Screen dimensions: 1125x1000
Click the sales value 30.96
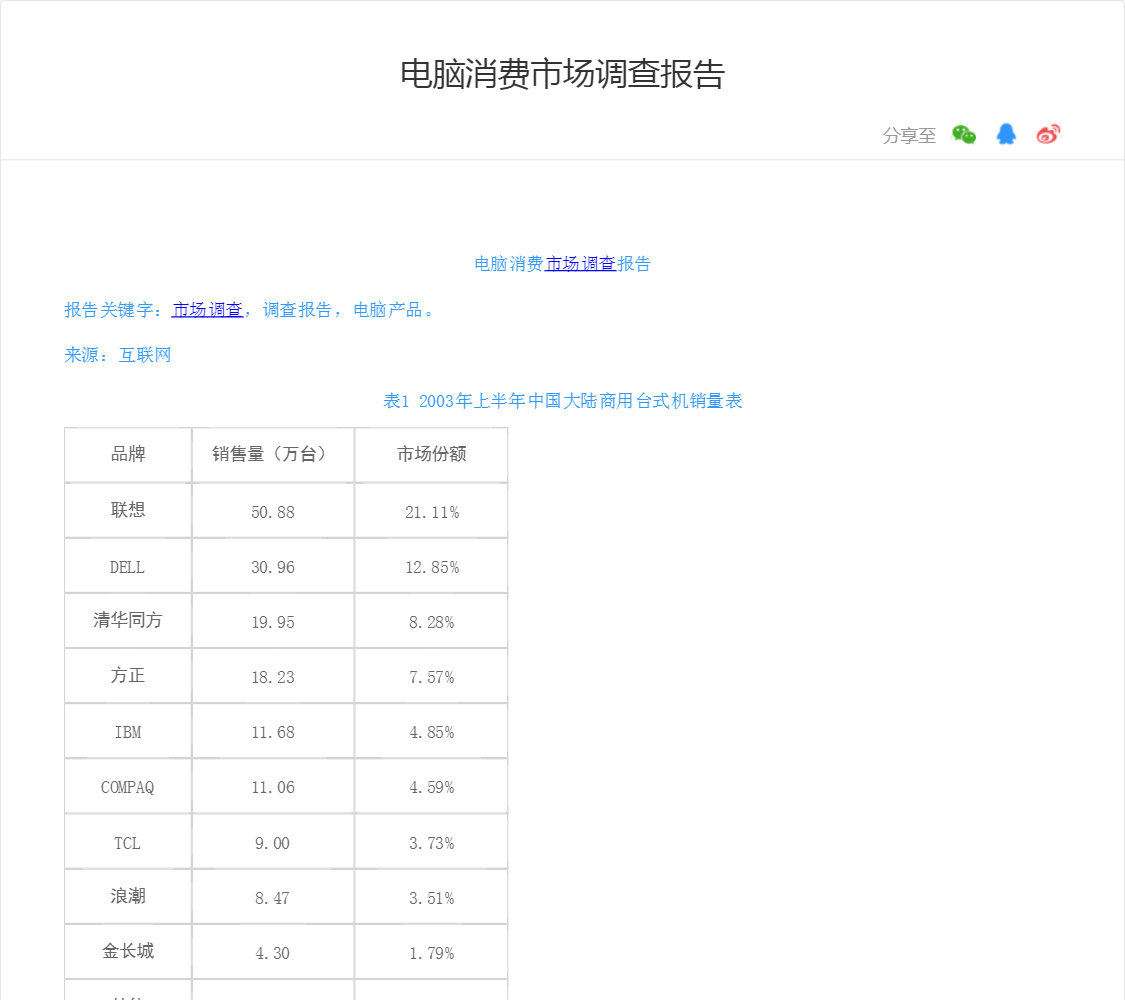click(x=273, y=567)
